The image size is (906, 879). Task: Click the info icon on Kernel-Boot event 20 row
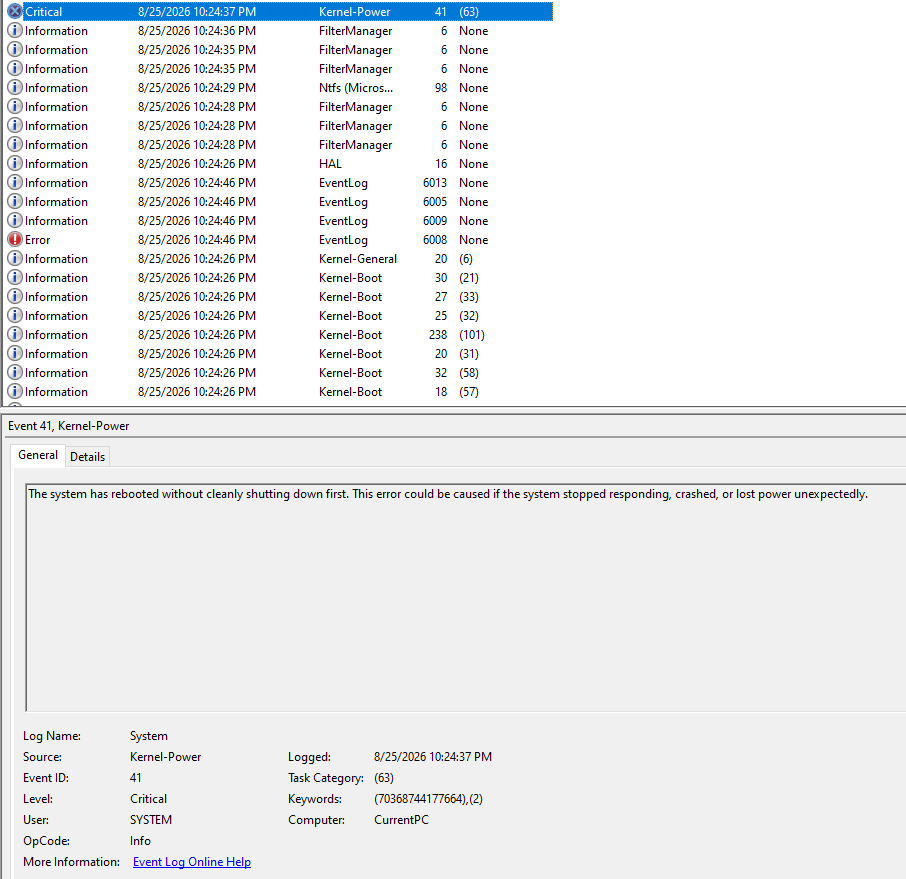click(x=14, y=353)
